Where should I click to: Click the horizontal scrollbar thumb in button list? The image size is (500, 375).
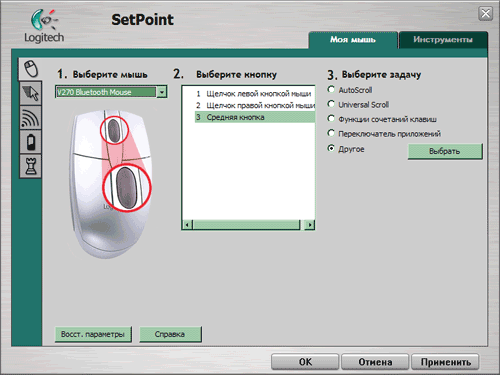[246, 225]
